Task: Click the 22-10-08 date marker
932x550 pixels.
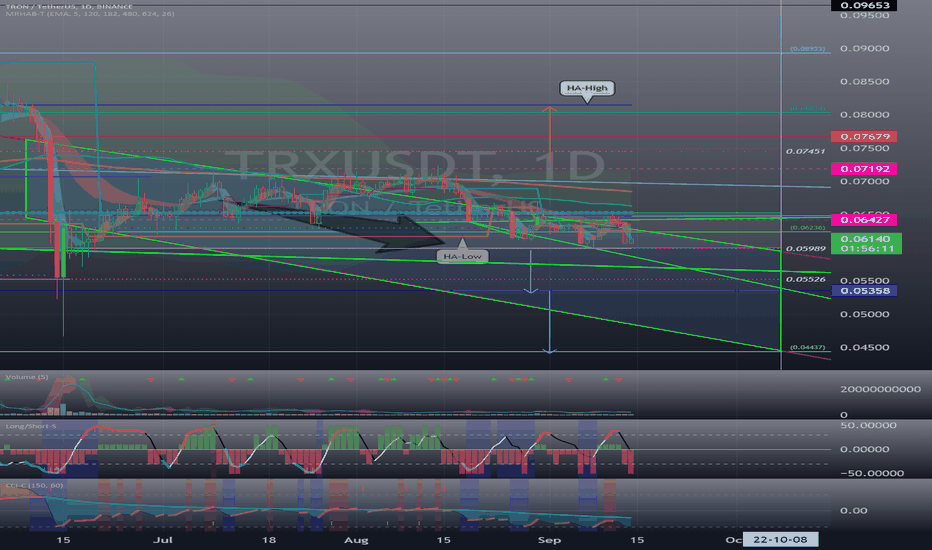Action: click(780, 540)
